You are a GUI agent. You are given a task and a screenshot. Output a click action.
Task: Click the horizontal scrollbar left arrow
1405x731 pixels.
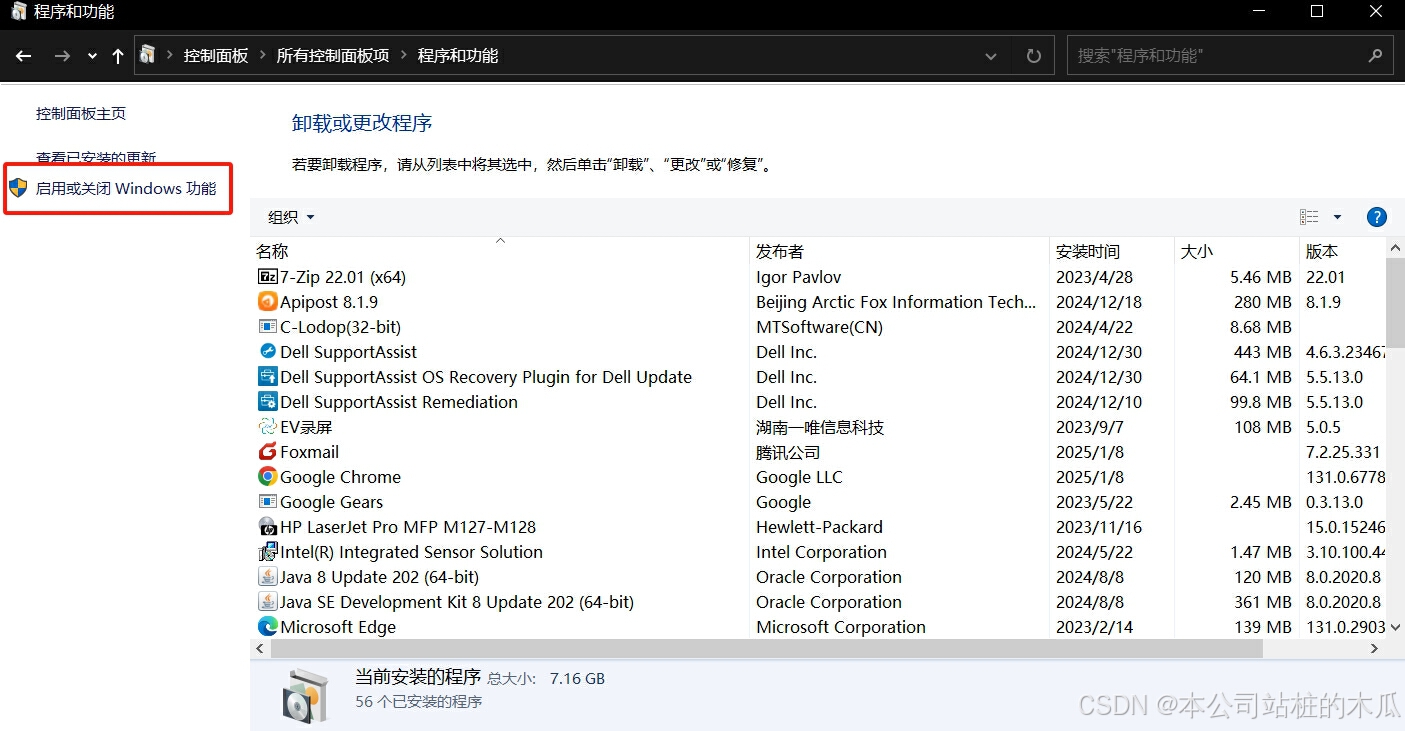[x=260, y=649]
